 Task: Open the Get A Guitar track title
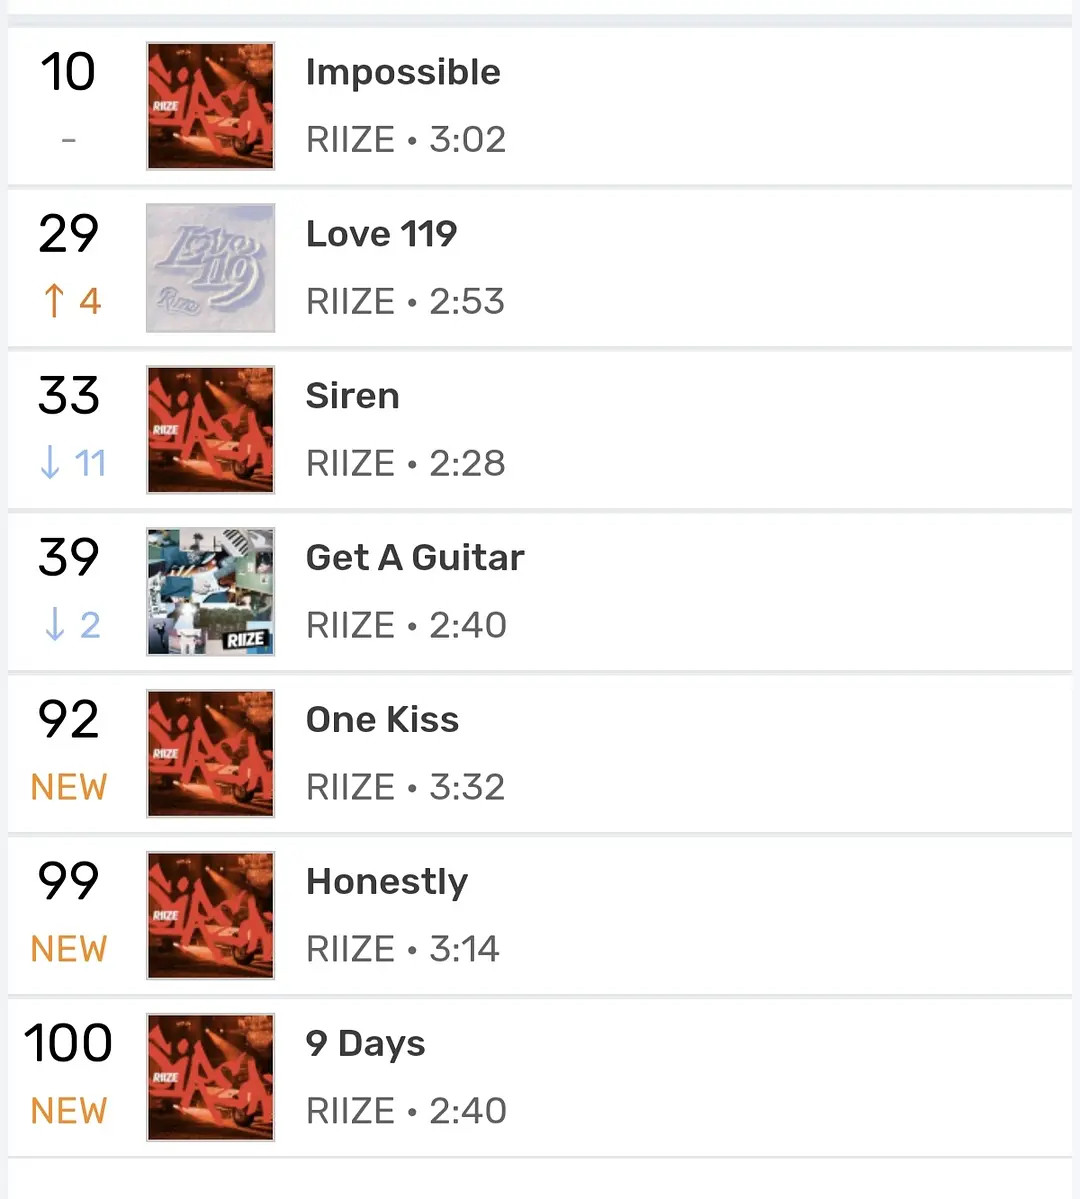[415, 558]
